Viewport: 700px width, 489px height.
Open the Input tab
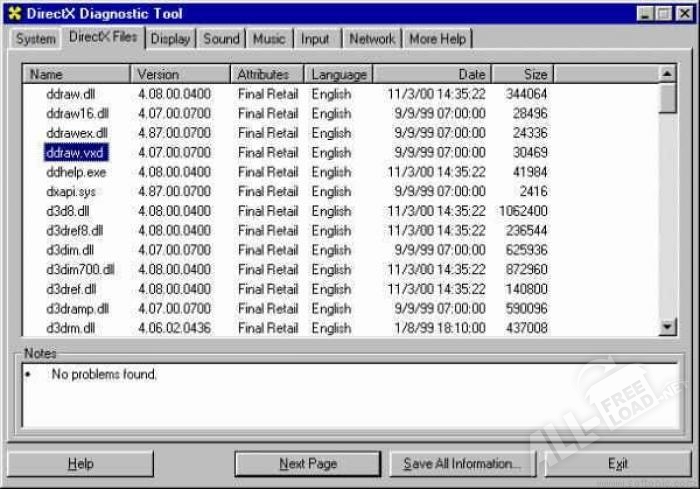315,39
